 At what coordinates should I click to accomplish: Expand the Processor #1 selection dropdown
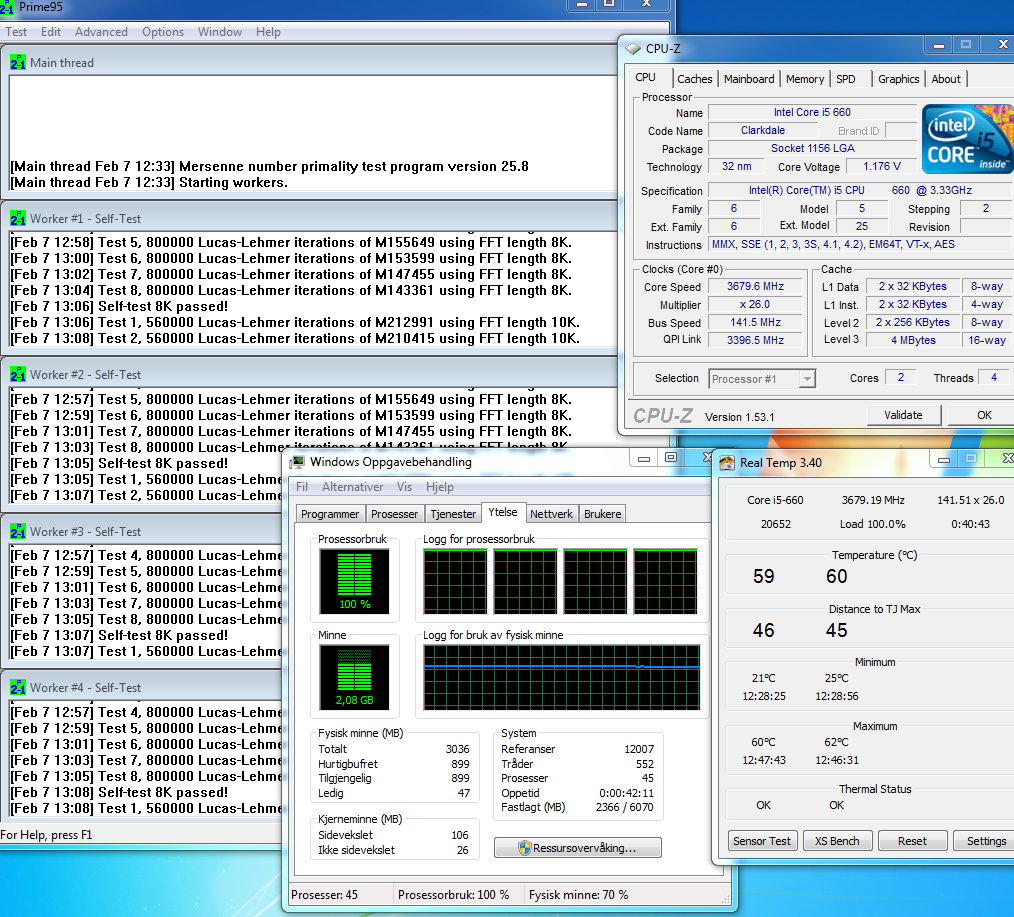click(x=806, y=378)
